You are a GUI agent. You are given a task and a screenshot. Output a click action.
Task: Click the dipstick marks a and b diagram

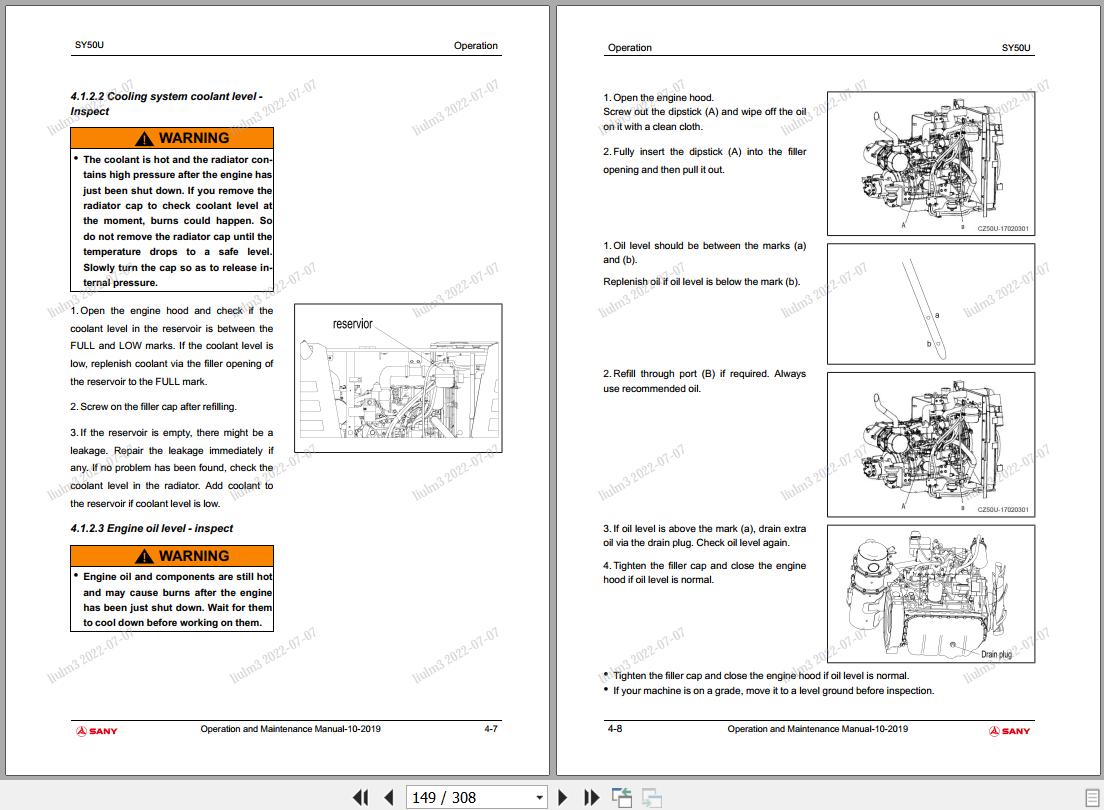(x=931, y=304)
